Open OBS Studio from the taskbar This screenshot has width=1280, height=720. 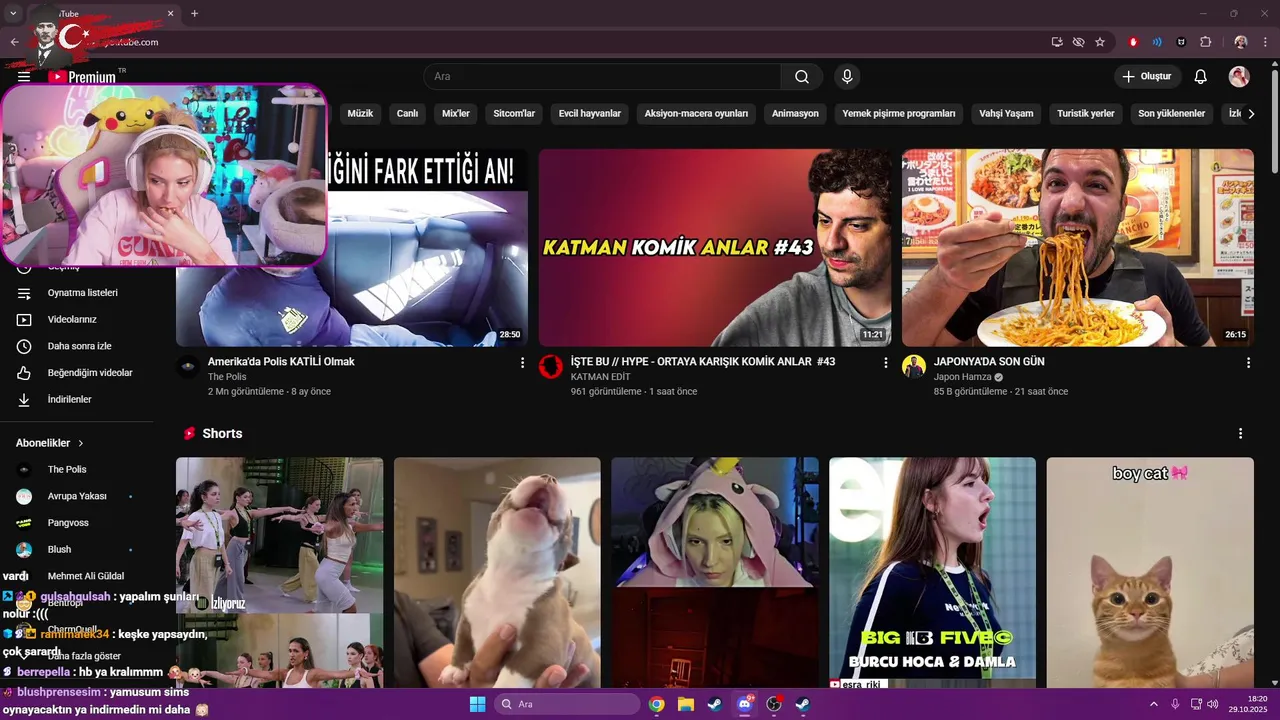(x=774, y=704)
